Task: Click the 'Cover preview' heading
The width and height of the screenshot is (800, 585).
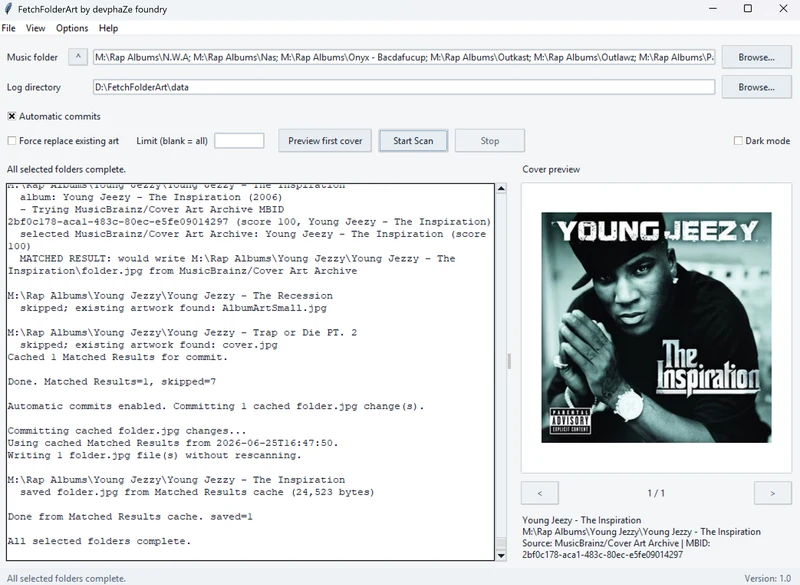Action: [x=551, y=169]
